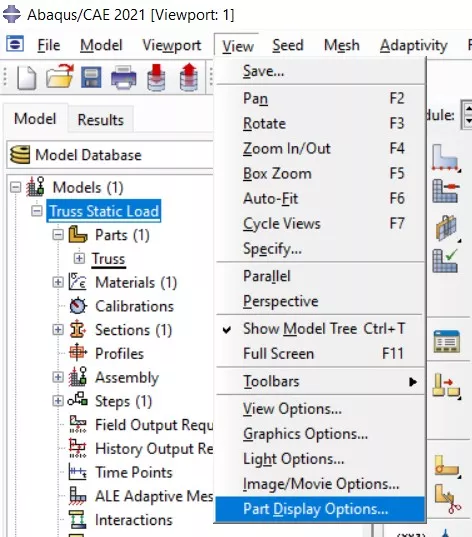Click the Open file folder icon
This screenshot has width=472, height=537.
[60, 77]
